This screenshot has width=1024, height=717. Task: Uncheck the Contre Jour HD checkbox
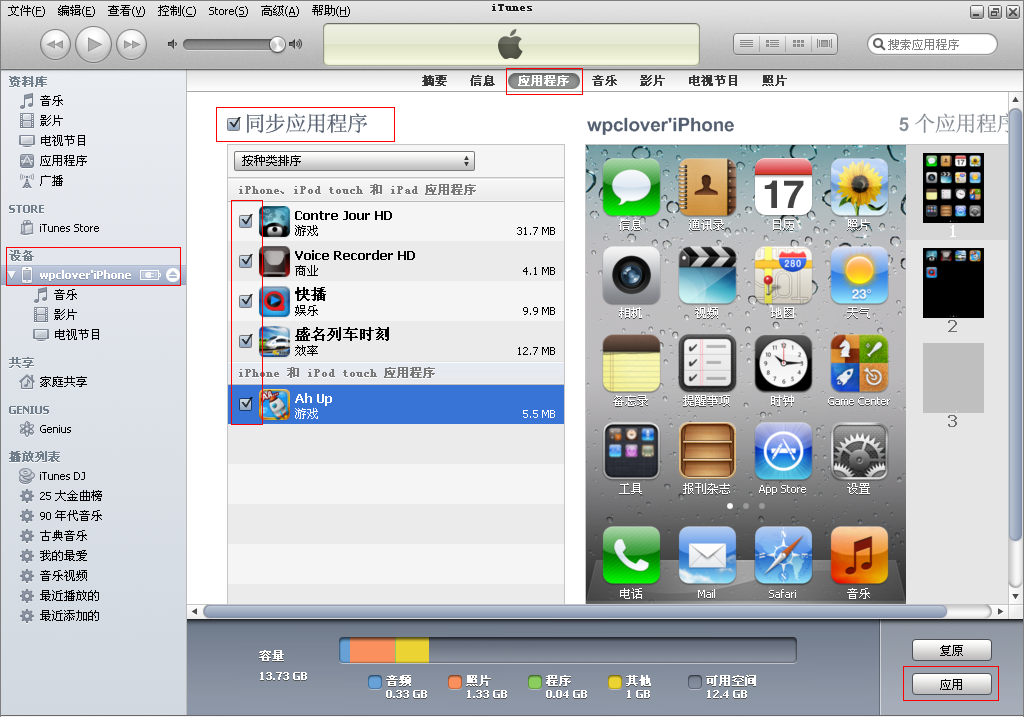pos(246,221)
